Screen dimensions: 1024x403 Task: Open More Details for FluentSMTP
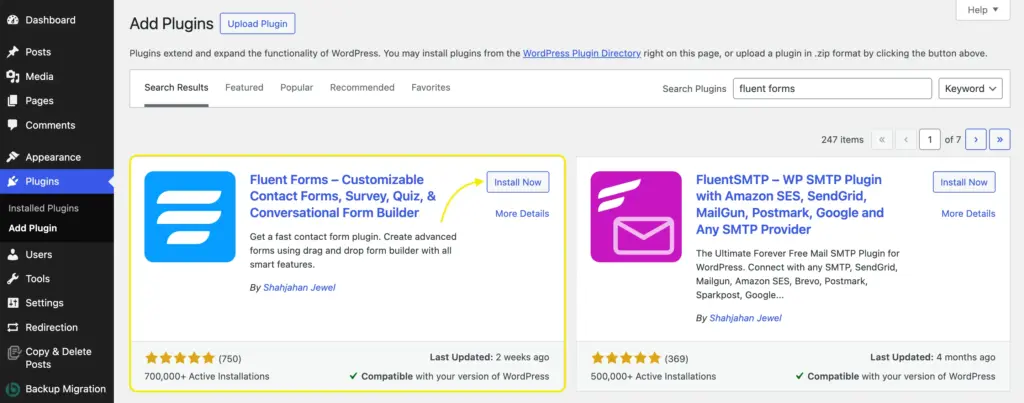point(968,214)
